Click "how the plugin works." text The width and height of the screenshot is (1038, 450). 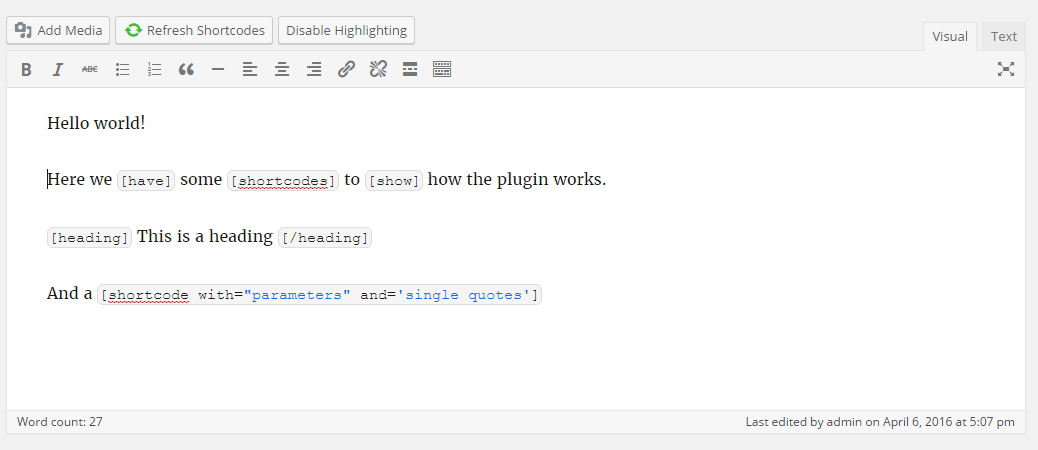[x=517, y=180]
